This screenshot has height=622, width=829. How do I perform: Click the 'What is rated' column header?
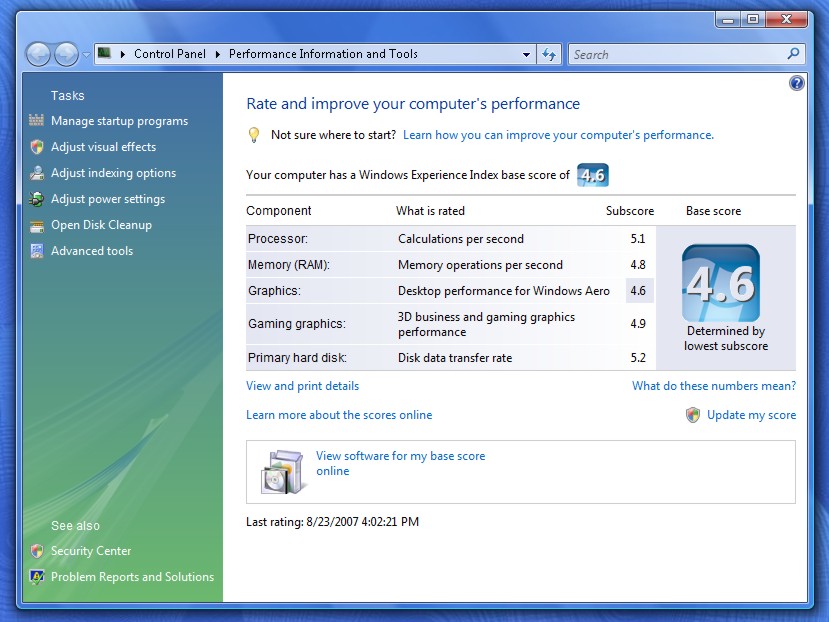(430, 211)
